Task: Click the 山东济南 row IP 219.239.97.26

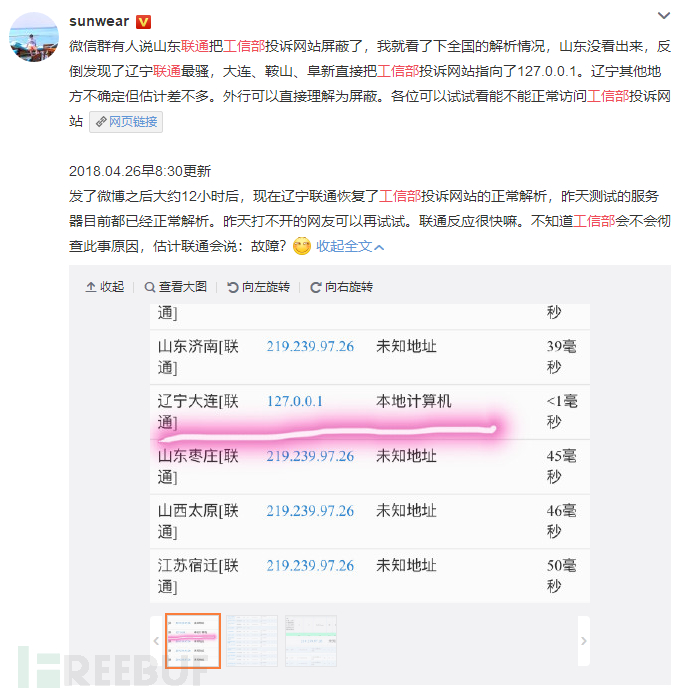Action: 310,347
